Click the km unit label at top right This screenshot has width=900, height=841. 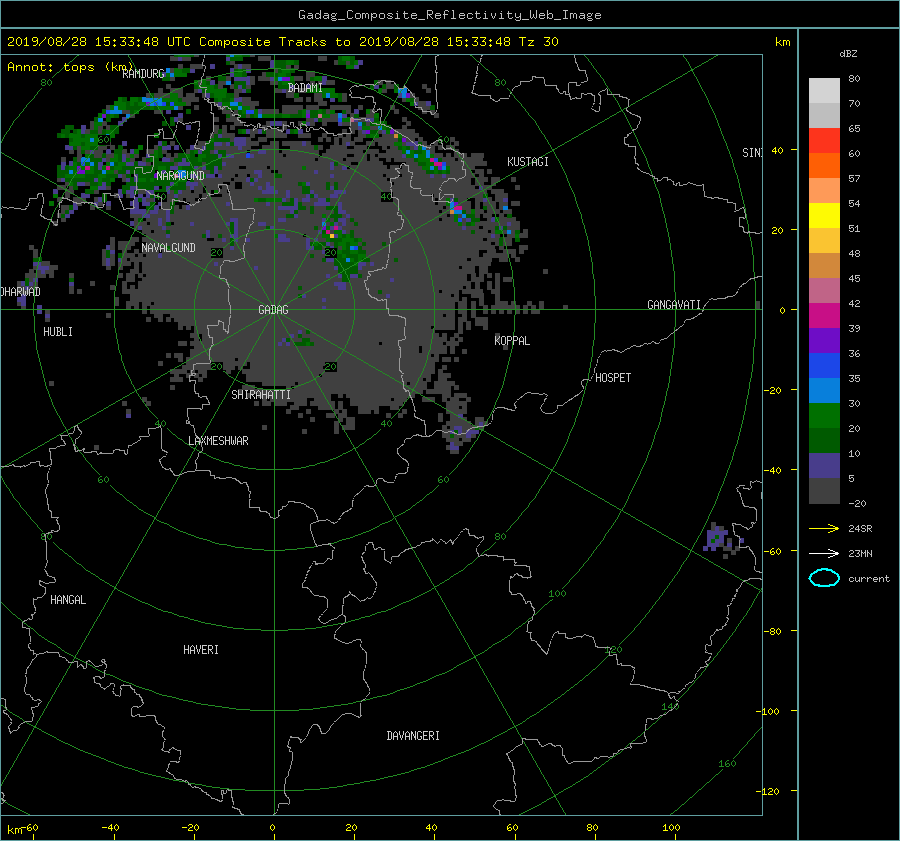(x=782, y=42)
